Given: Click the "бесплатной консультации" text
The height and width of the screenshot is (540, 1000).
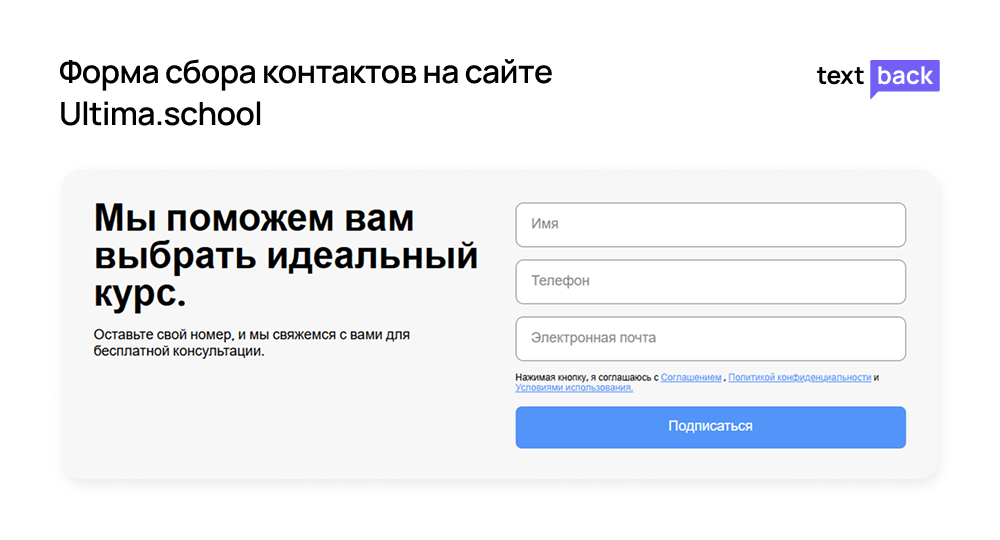Looking at the screenshot, I should [179, 352].
